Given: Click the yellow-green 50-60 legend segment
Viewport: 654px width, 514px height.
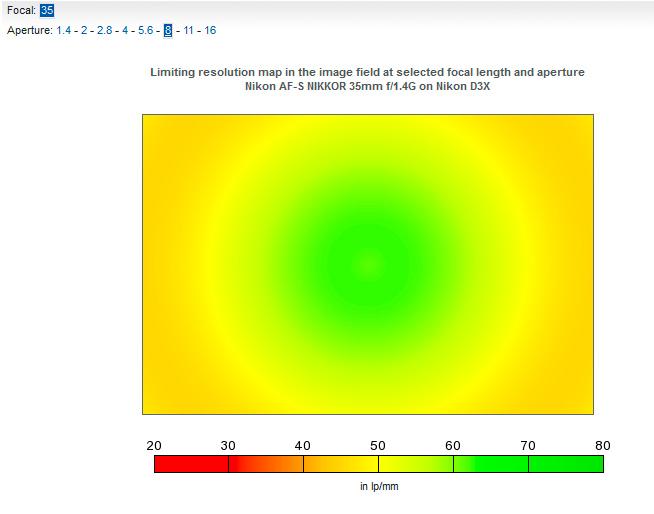Looking at the screenshot, I should (416, 464).
